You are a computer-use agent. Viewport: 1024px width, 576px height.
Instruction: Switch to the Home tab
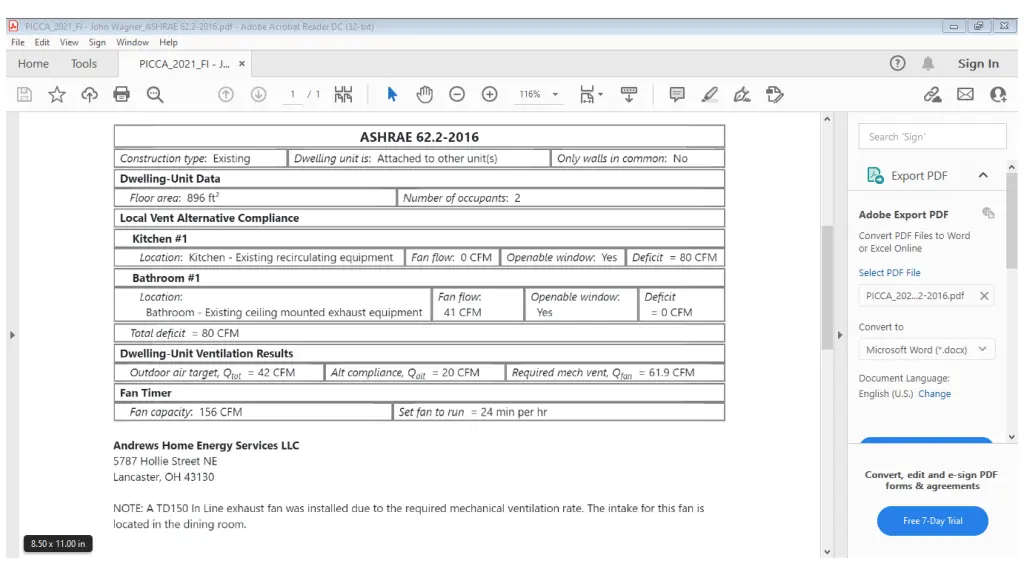[x=33, y=63]
